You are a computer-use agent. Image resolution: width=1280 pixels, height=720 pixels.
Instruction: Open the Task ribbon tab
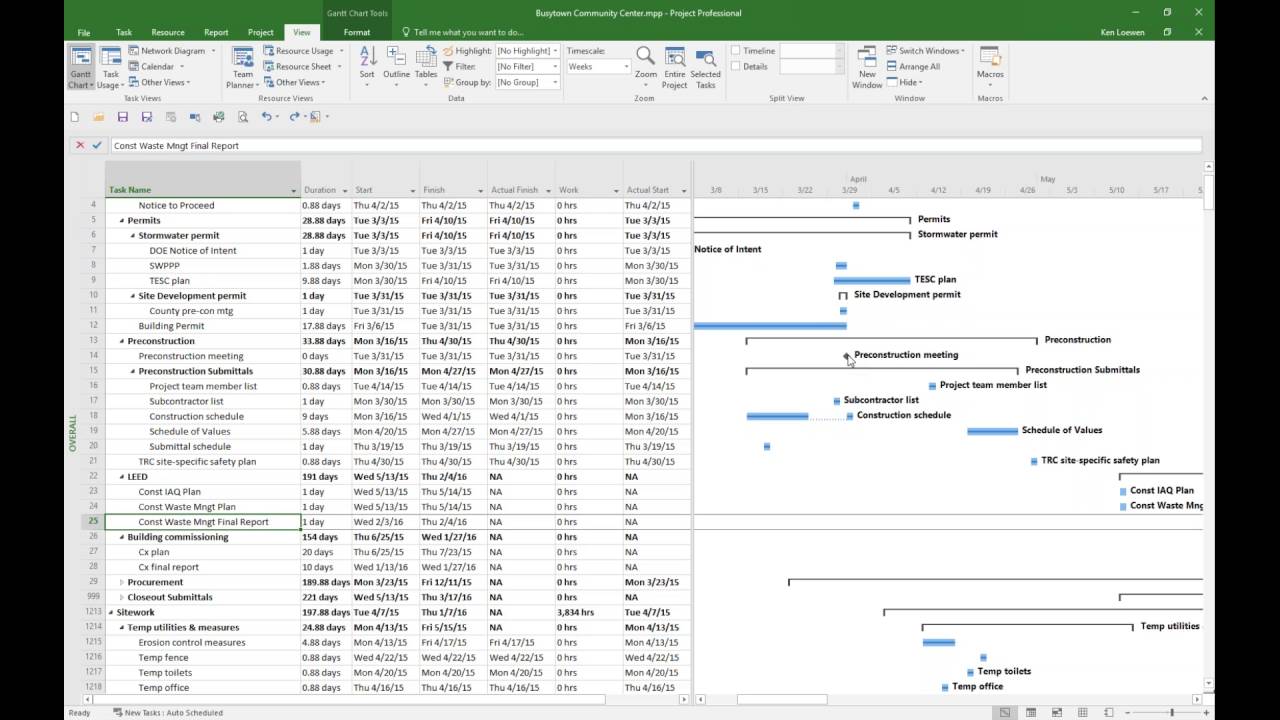pos(124,32)
